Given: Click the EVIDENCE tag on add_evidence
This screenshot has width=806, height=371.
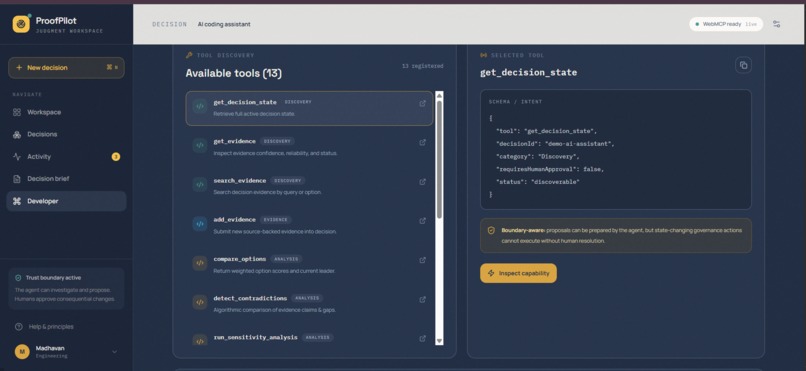Looking at the screenshot, I should click(x=276, y=219).
